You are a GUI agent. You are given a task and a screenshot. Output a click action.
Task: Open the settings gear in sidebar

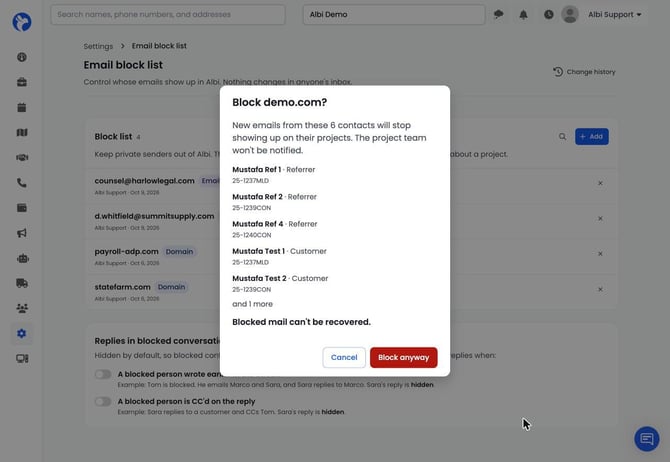pyautogui.click(x=22, y=333)
